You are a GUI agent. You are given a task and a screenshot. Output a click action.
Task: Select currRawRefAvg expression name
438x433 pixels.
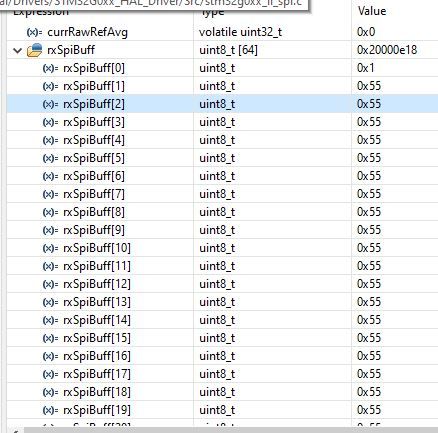click(87, 32)
